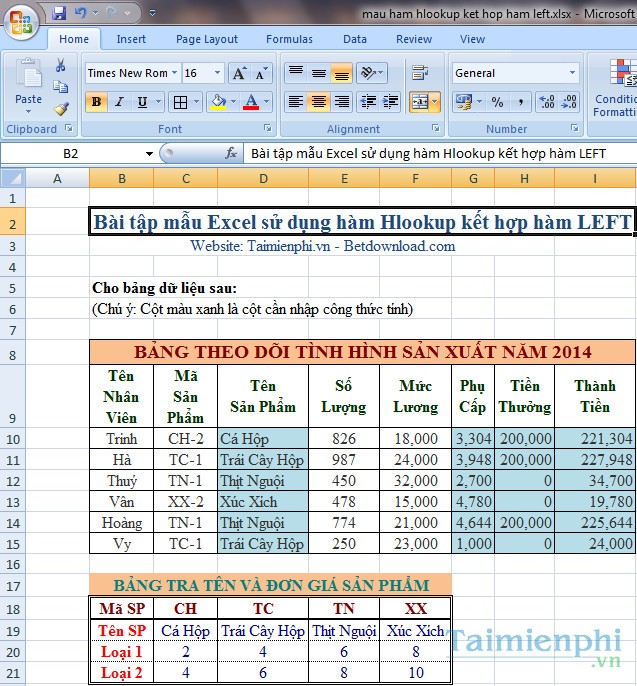Switch to the Home tab
The image size is (637, 686).
(x=74, y=39)
